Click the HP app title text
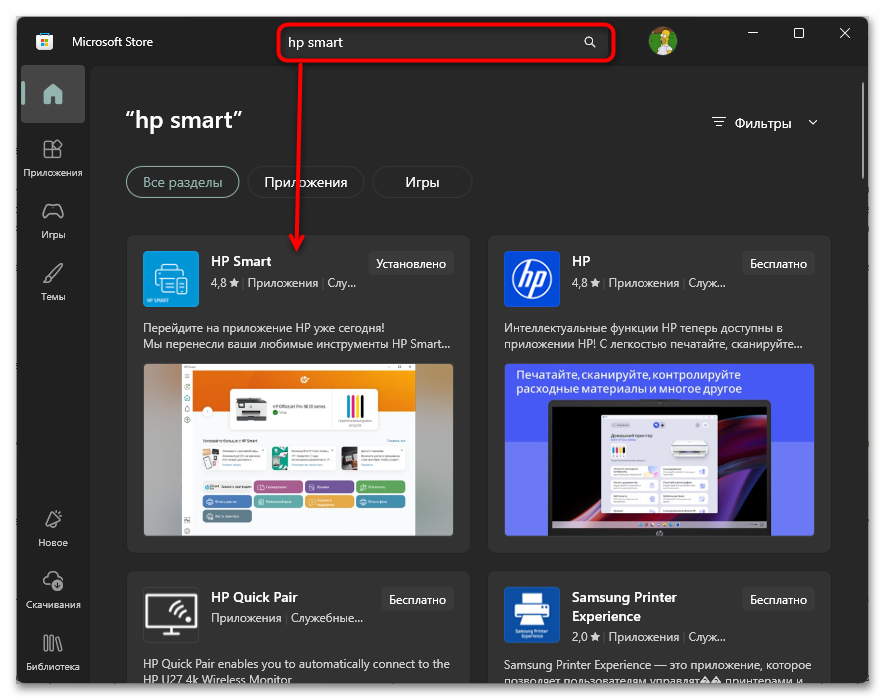Image resolution: width=885 pixels, height=700 pixels. click(581, 261)
